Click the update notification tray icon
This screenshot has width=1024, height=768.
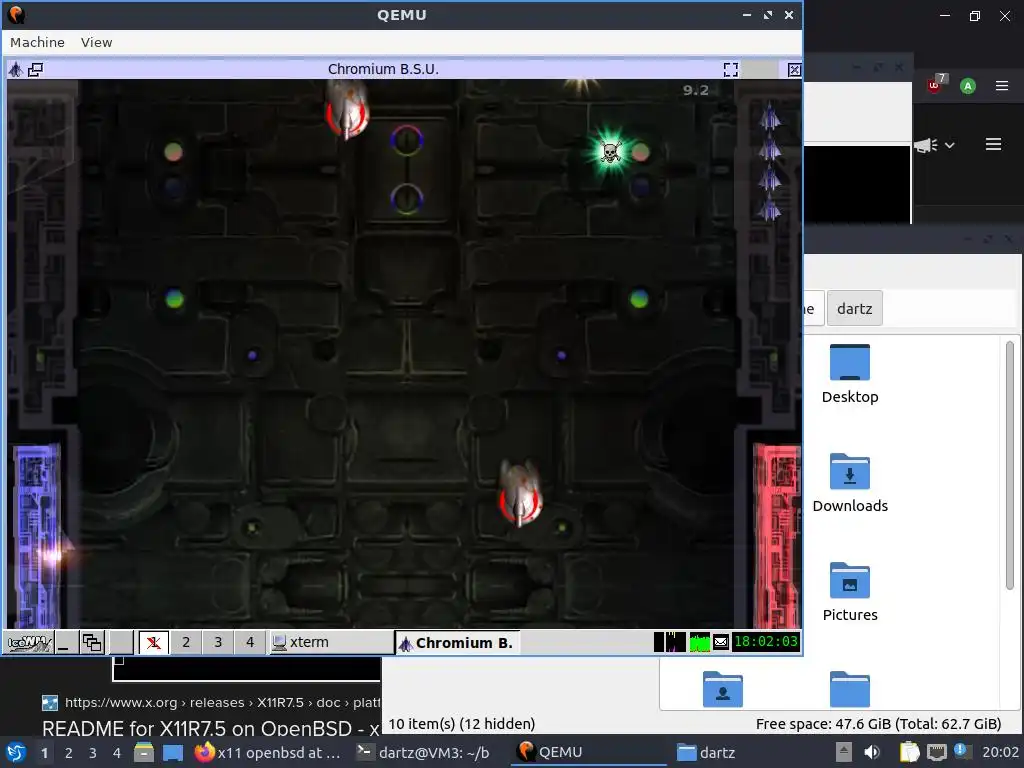(961, 751)
